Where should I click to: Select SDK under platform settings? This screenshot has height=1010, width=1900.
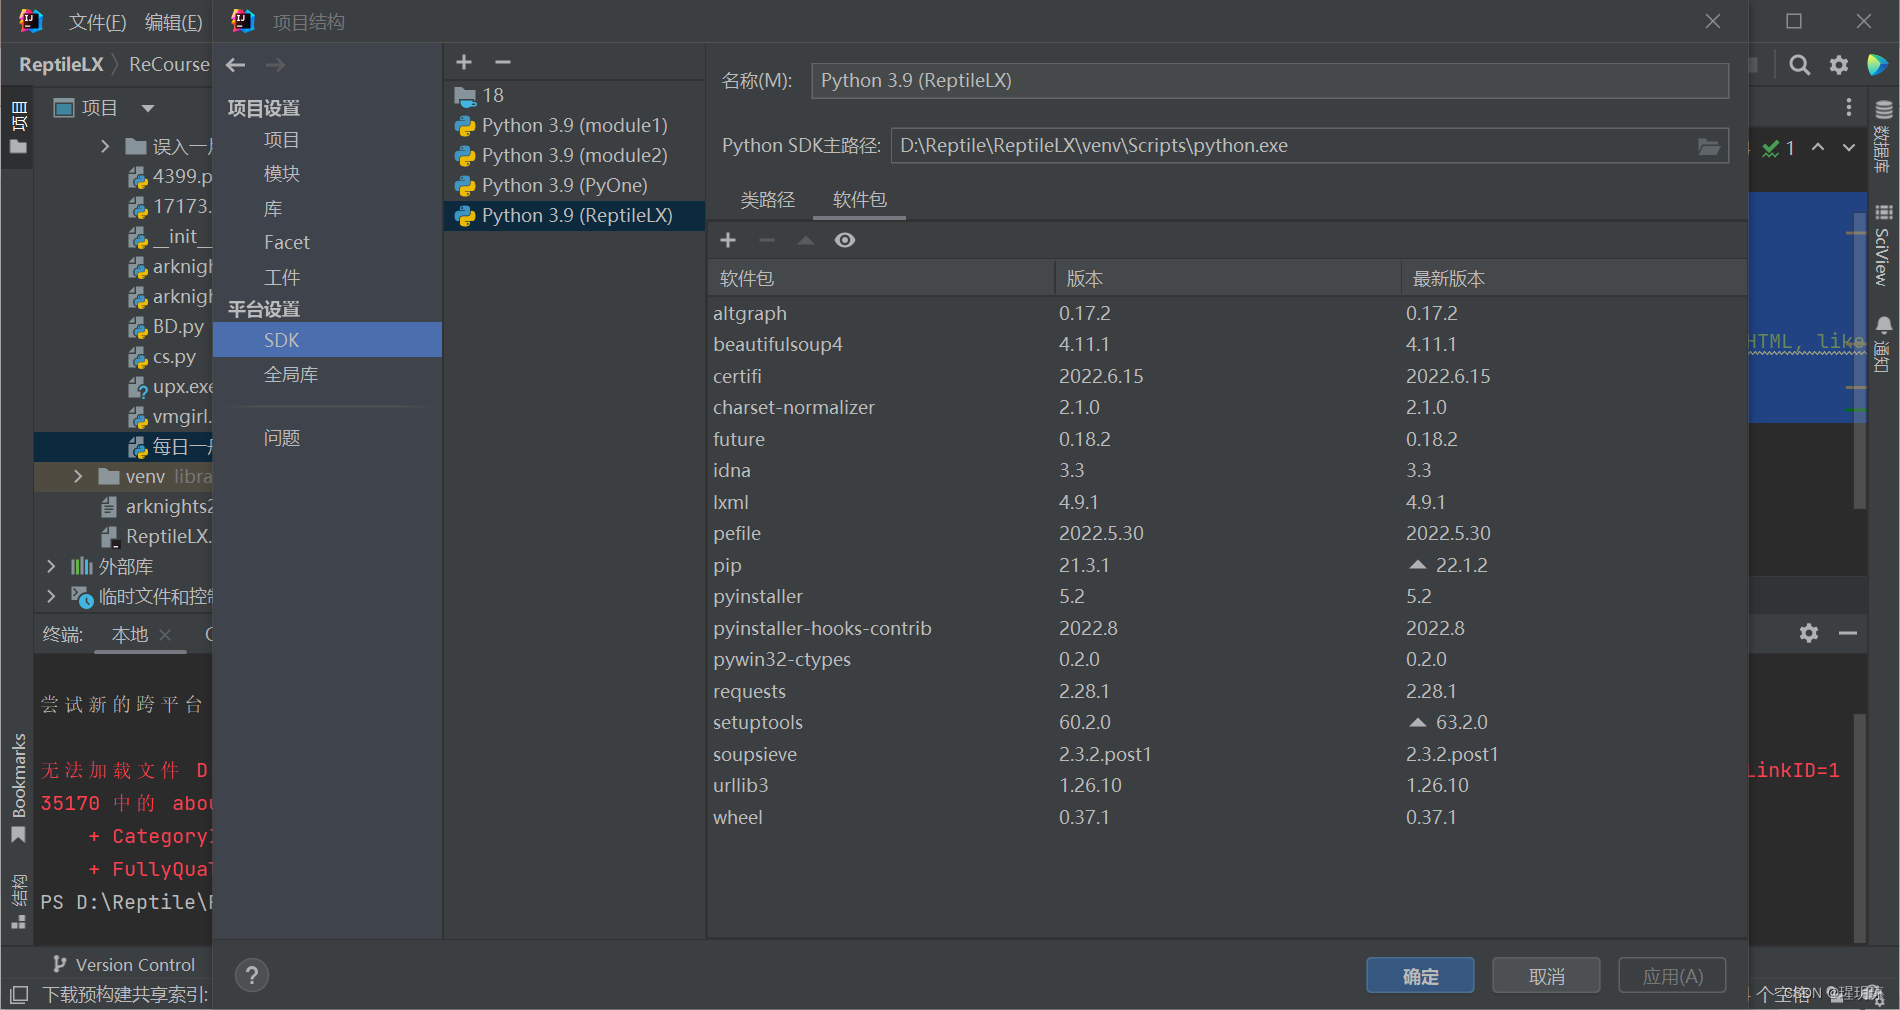click(x=327, y=340)
